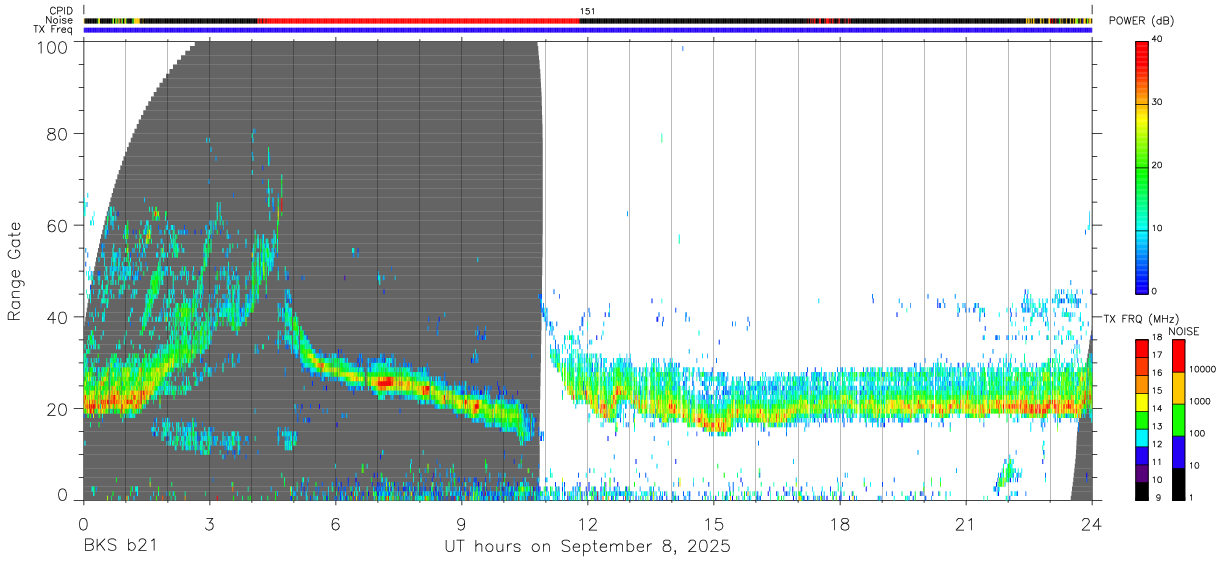The height and width of the screenshot is (567, 1228).
Task: Click the TX frequency legend's 14 label
Action: (x=1158, y=407)
